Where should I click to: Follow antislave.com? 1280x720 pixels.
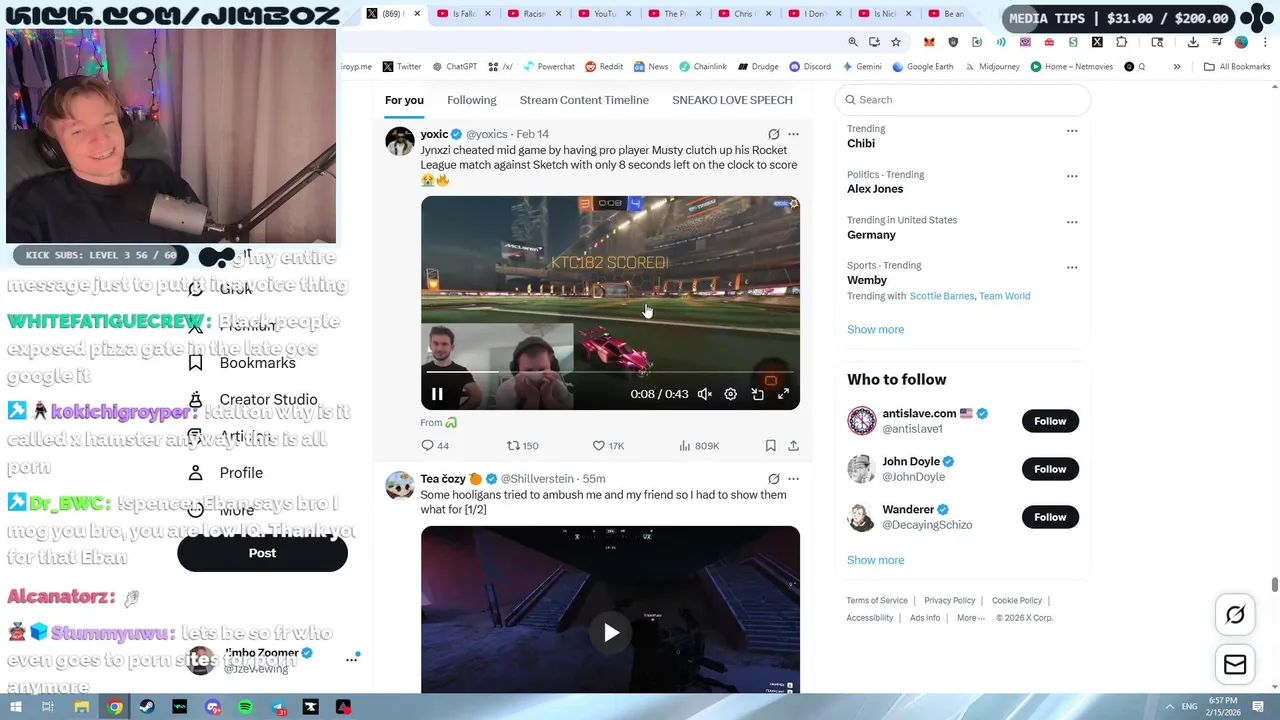(x=1050, y=421)
